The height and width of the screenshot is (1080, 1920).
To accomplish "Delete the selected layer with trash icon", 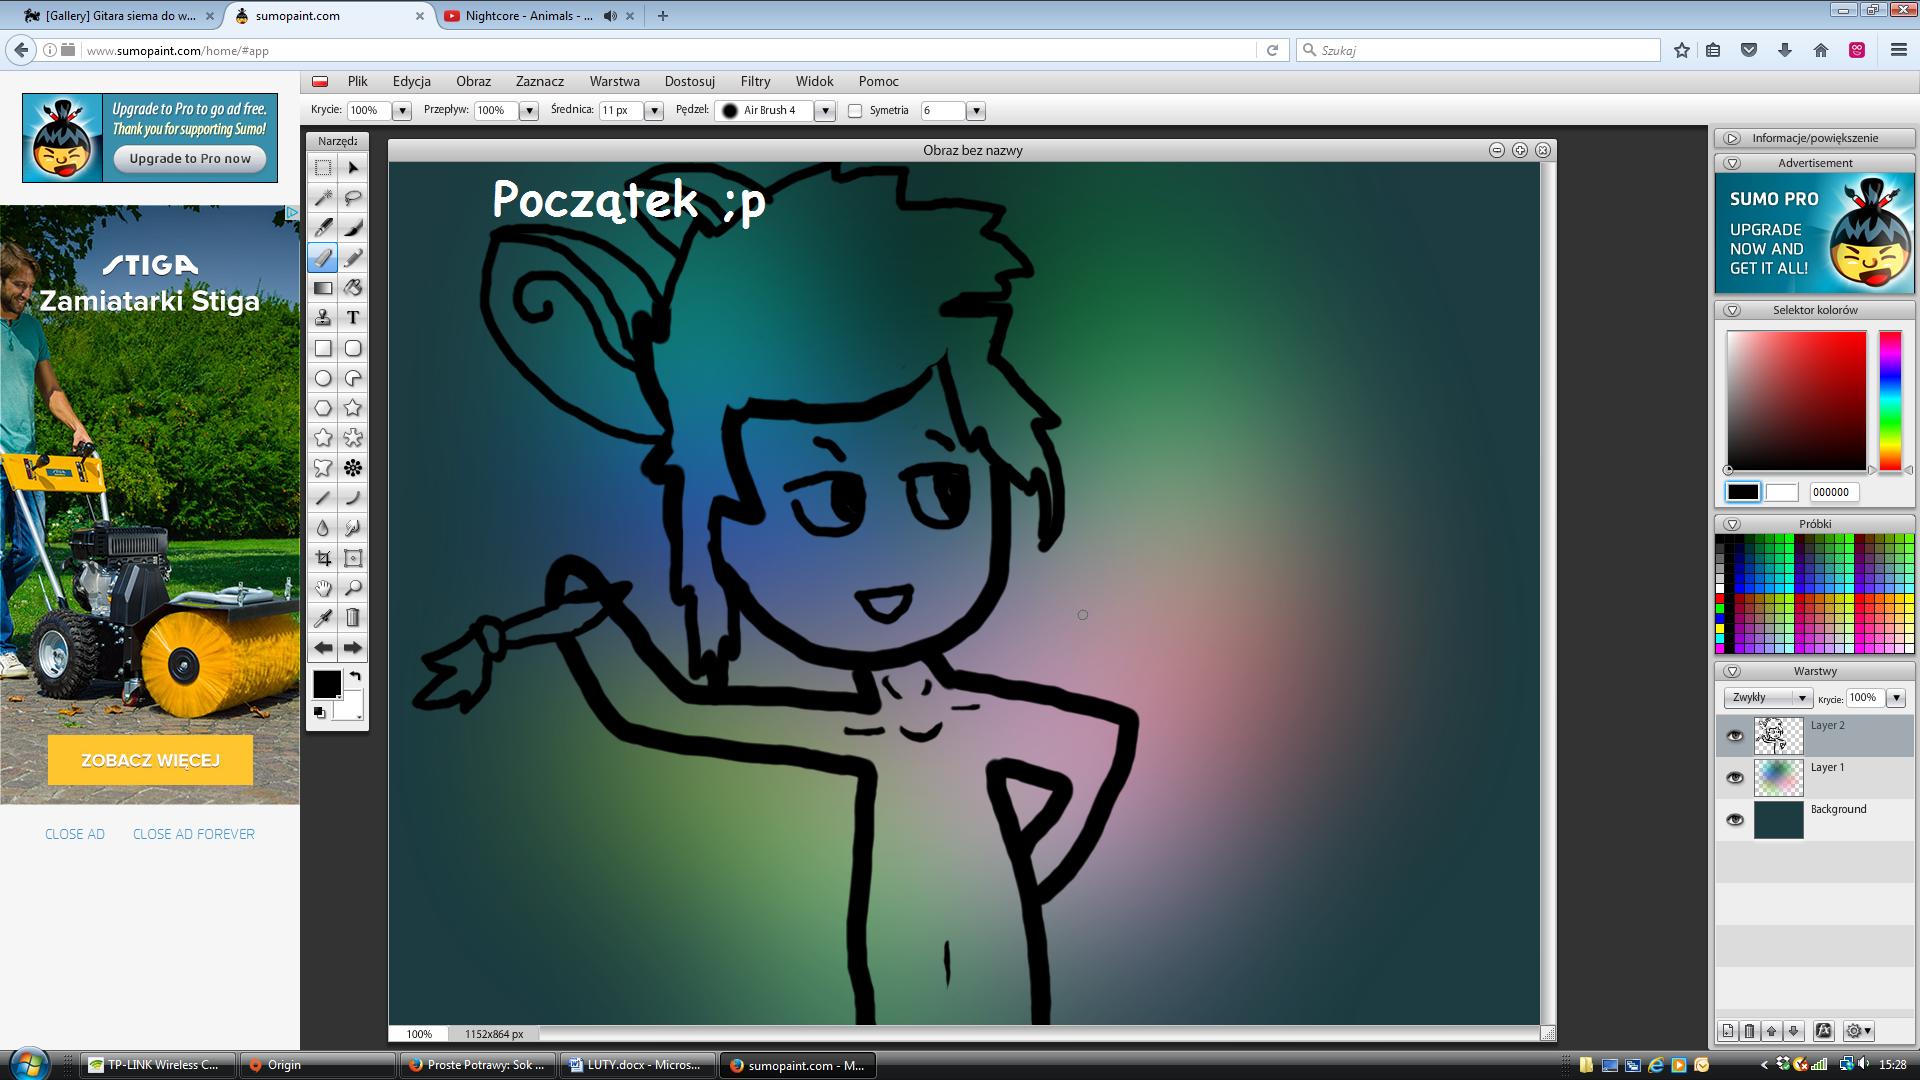I will 1749,1031.
